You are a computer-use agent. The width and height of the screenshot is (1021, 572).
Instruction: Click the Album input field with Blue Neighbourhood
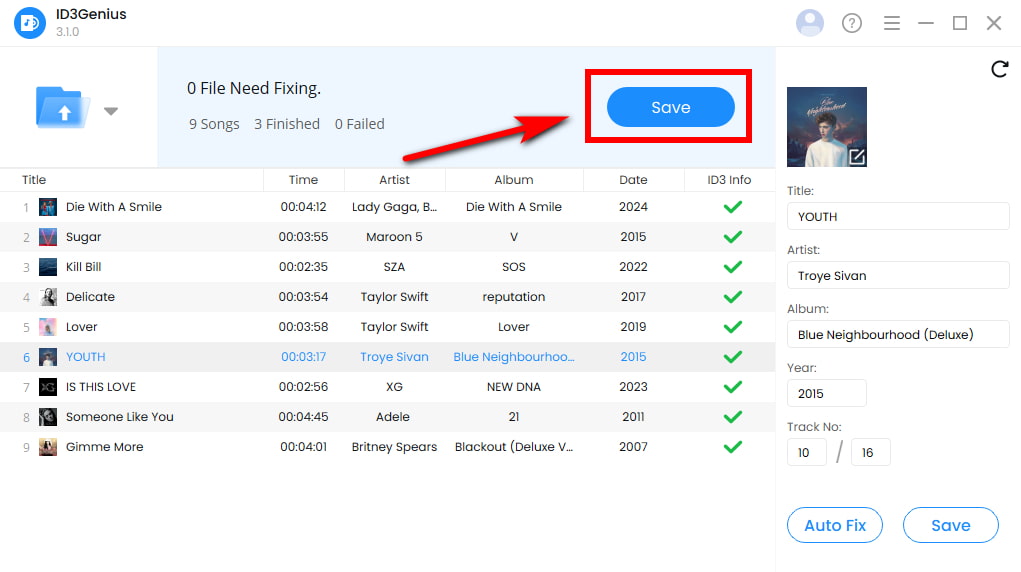coord(898,334)
